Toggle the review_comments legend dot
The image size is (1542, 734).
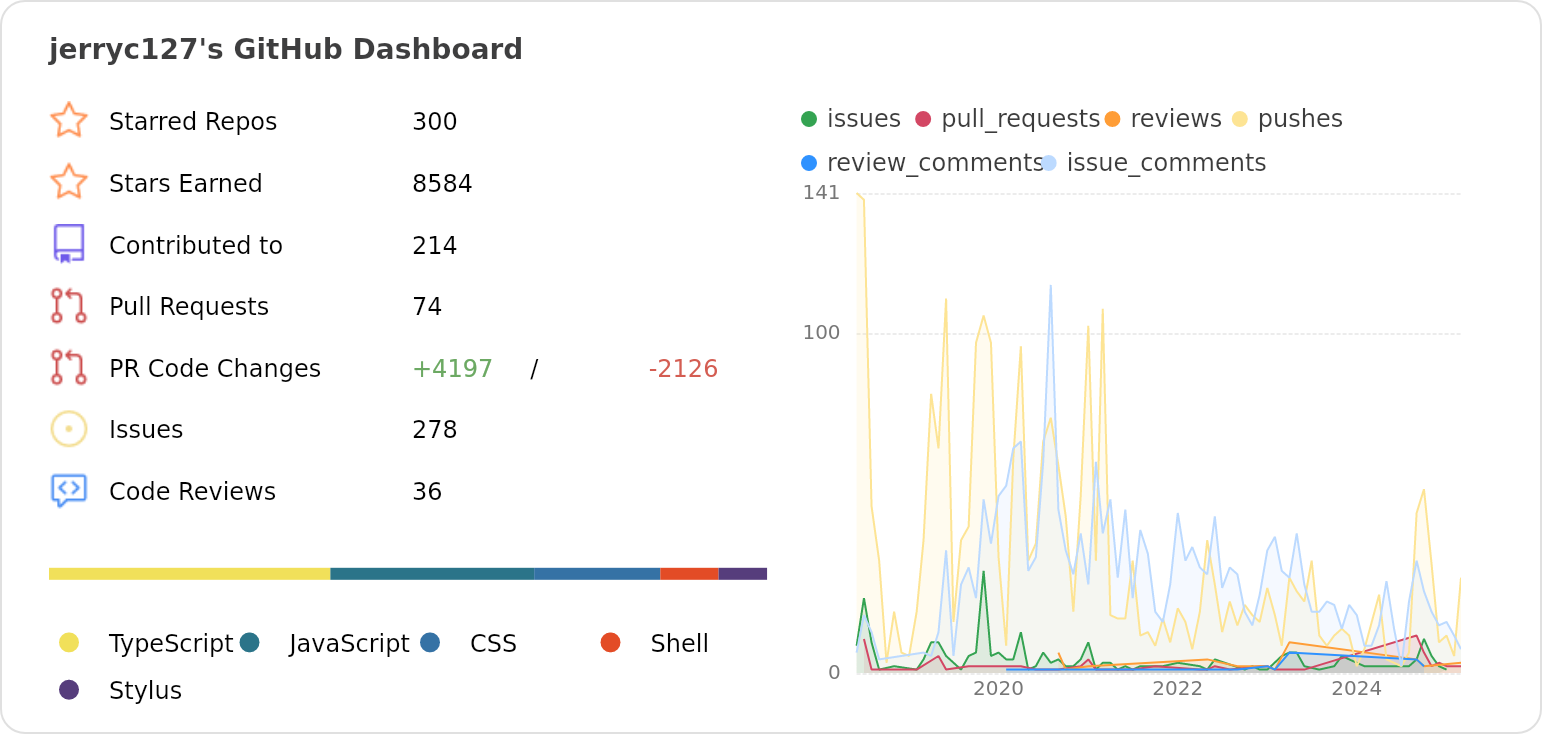[809, 162]
